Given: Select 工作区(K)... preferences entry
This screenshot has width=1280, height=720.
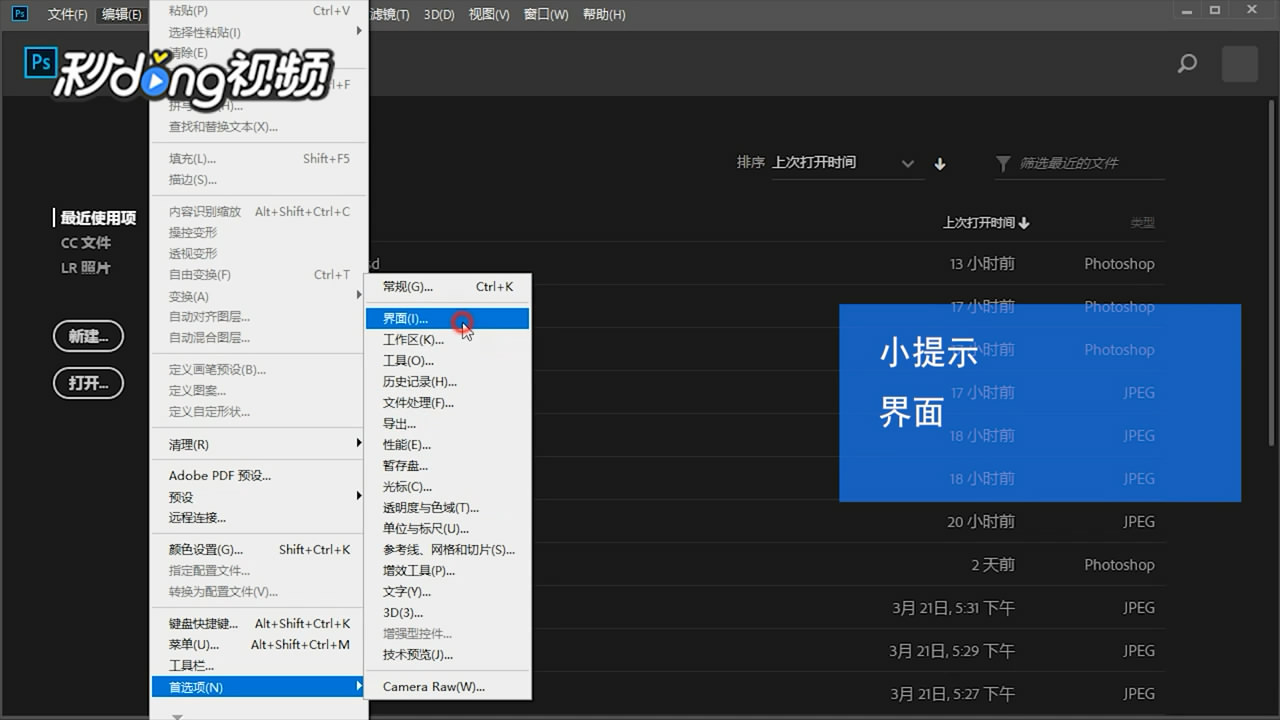Looking at the screenshot, I should [x=447, y=339].
